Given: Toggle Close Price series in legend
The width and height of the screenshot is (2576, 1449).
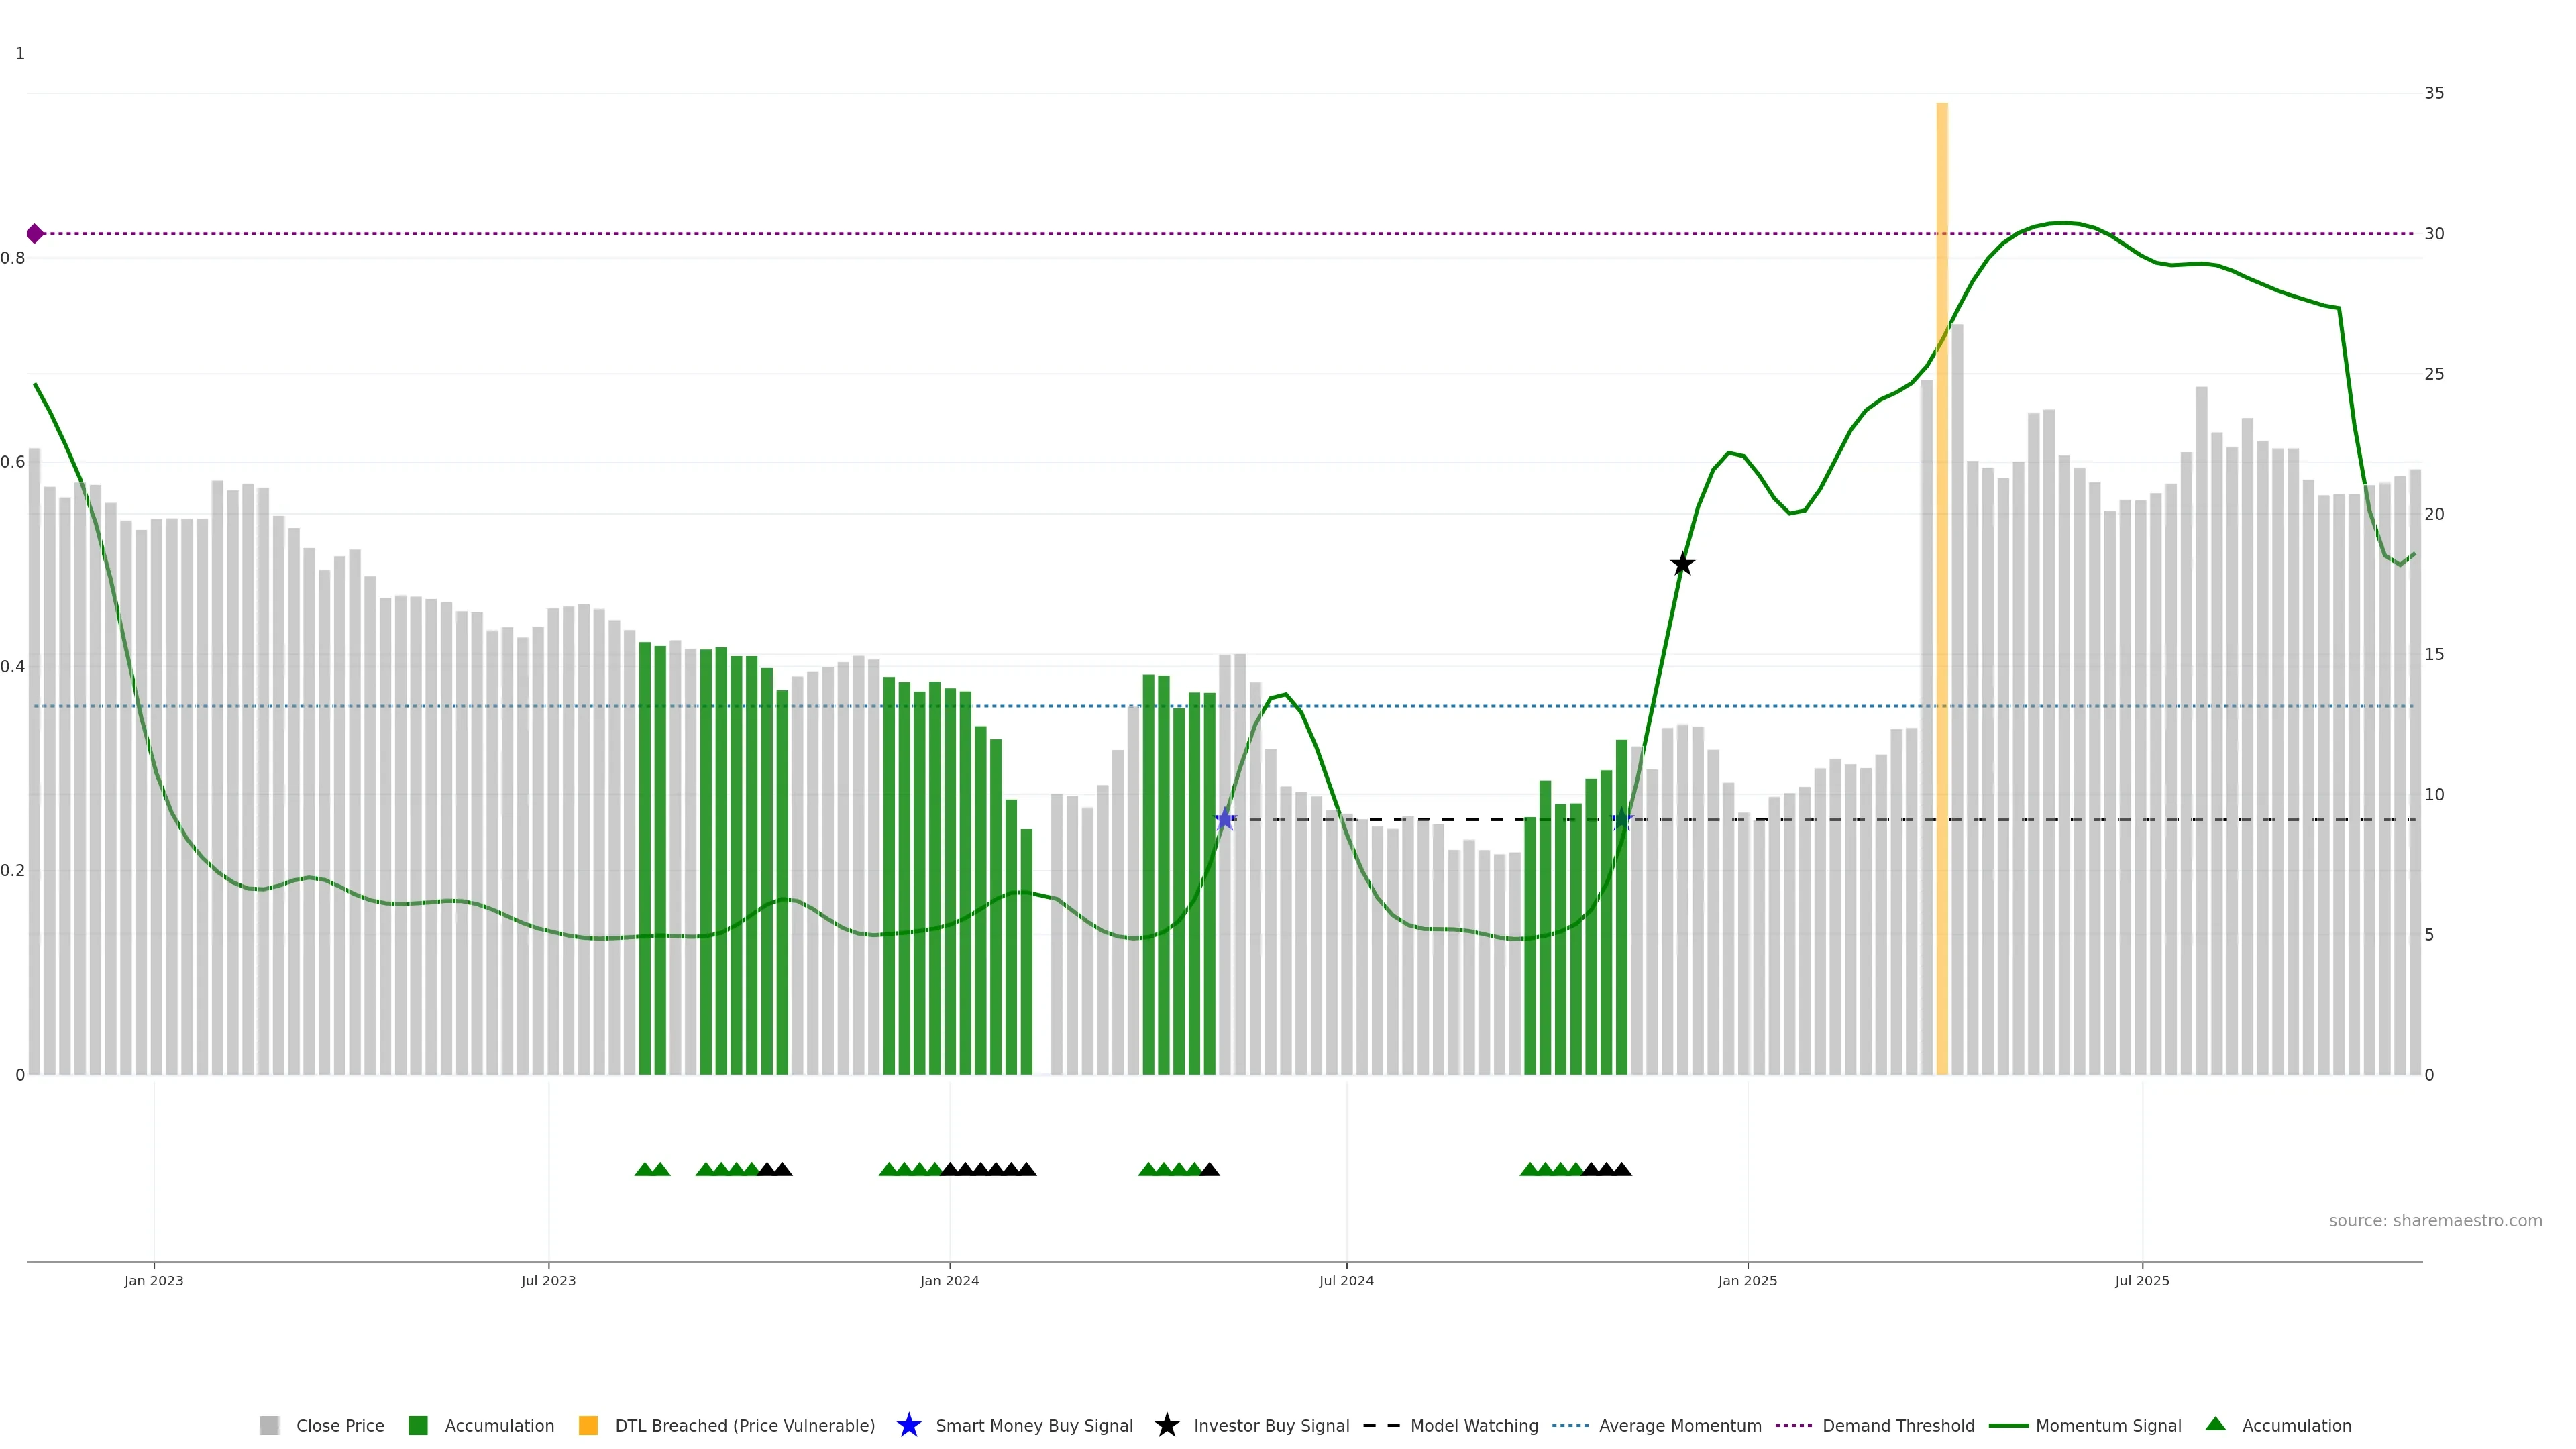Looking at the screenshot, I should click(x=339, y=1426).
